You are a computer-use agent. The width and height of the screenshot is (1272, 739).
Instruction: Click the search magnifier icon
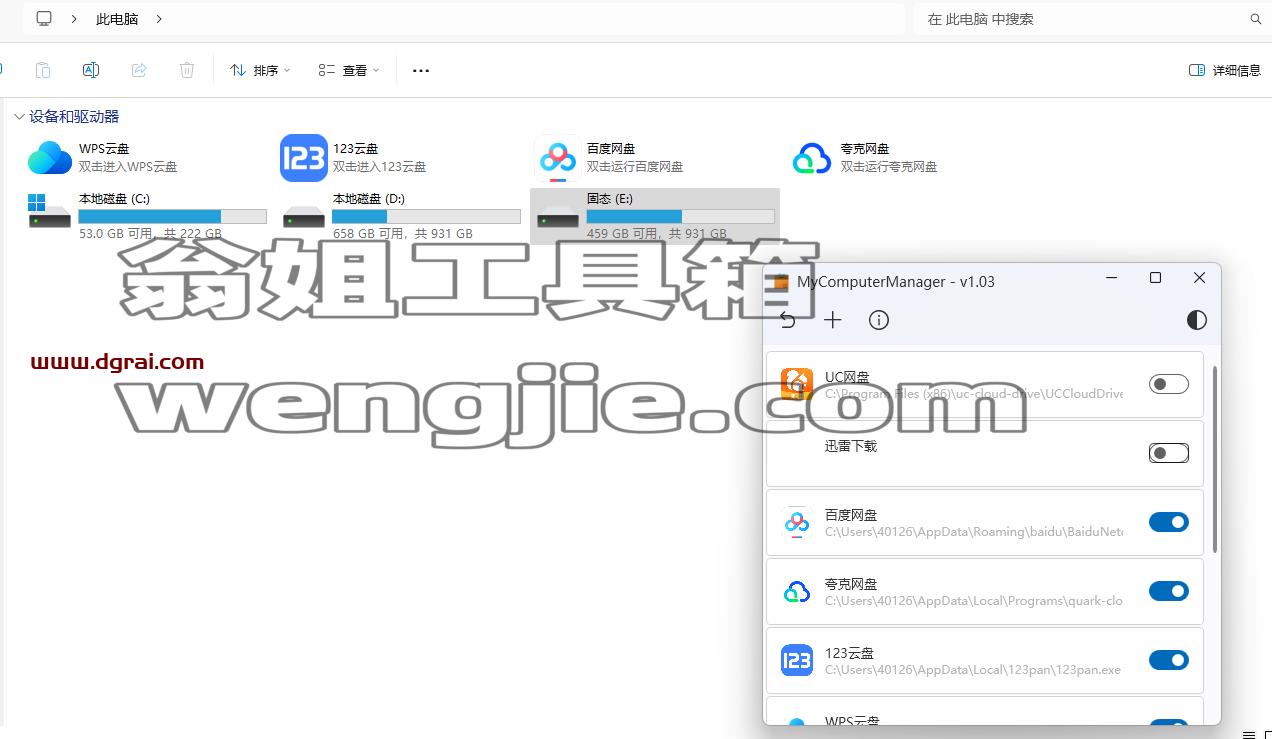tap(1256, 19)
